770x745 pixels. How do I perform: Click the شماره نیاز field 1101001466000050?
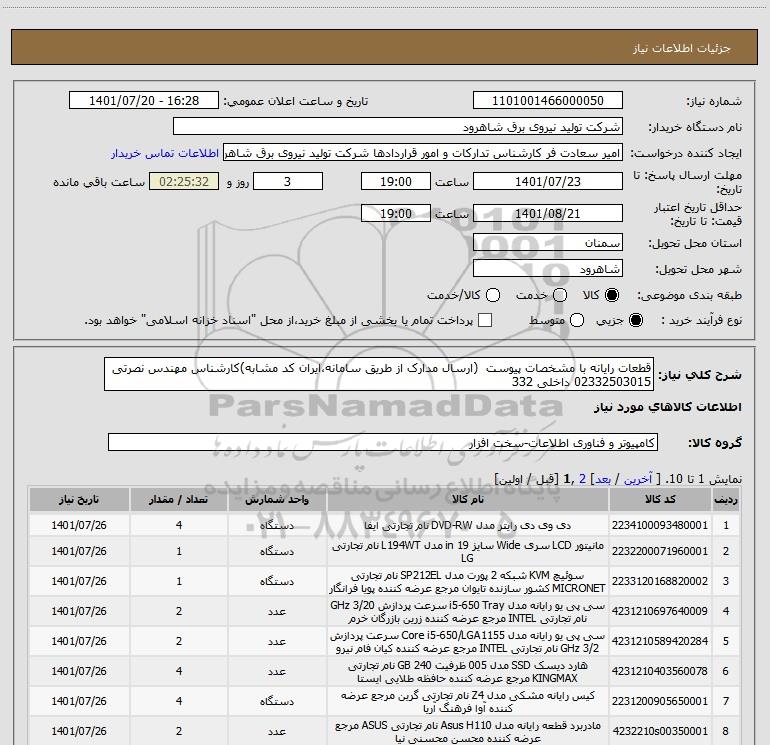[x=548, y=101]
